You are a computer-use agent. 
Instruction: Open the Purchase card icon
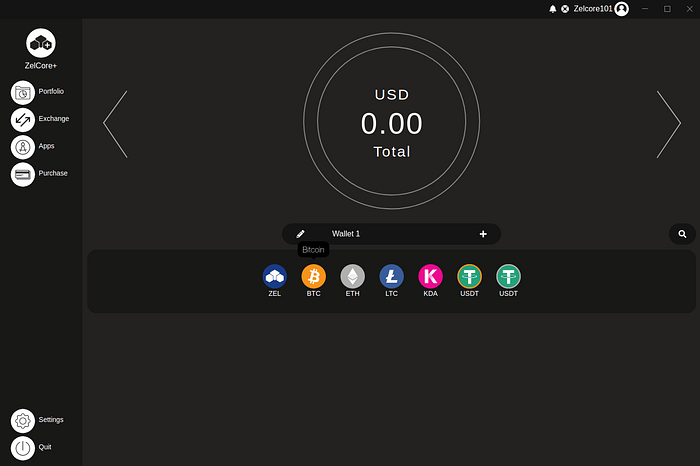(23, 174)
